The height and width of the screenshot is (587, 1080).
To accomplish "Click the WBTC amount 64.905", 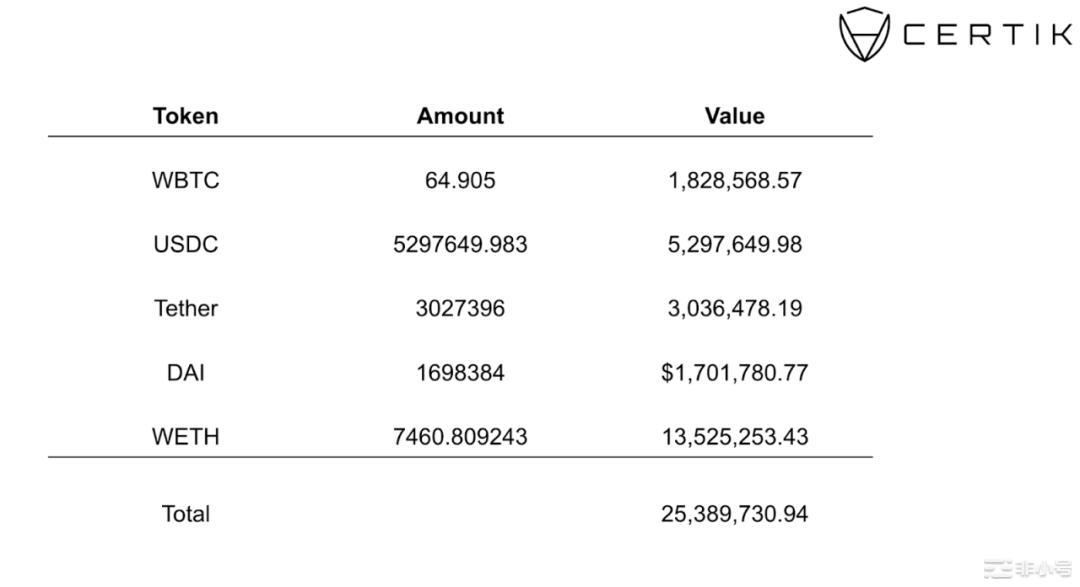I will (460, 180).
